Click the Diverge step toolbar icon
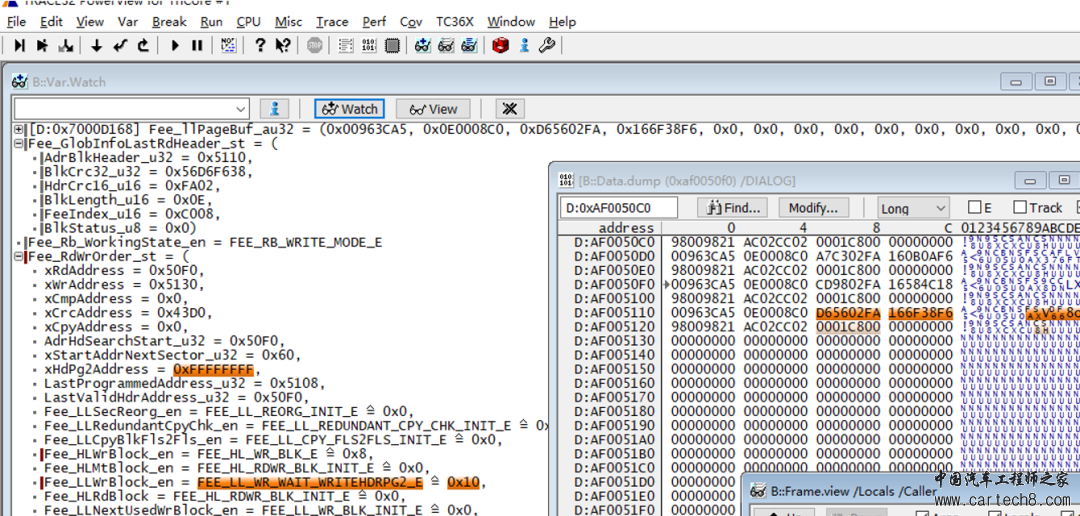This screenshot has height=516, width=1080. pos(65,45)
